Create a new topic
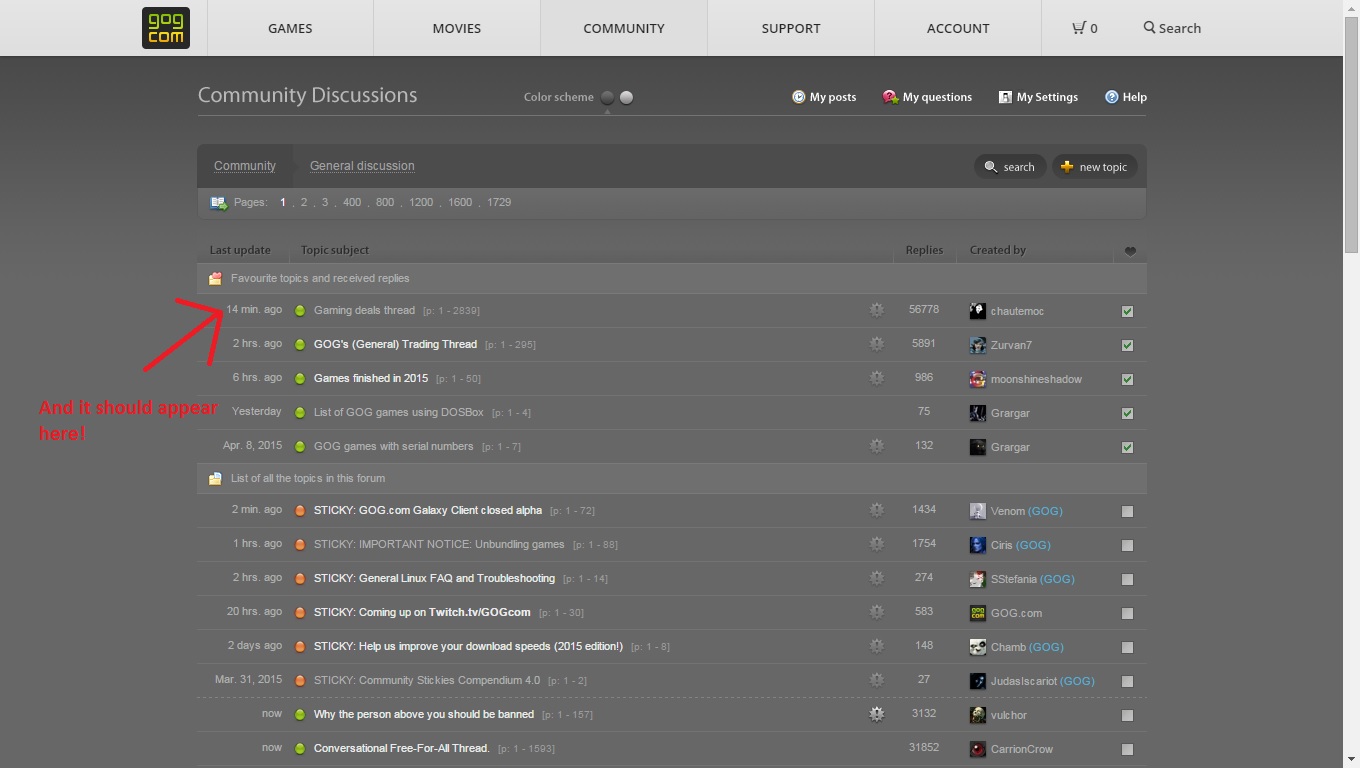Viewport: 1360px width, 768px height. pyautogui.click(x=1094, y=167)
